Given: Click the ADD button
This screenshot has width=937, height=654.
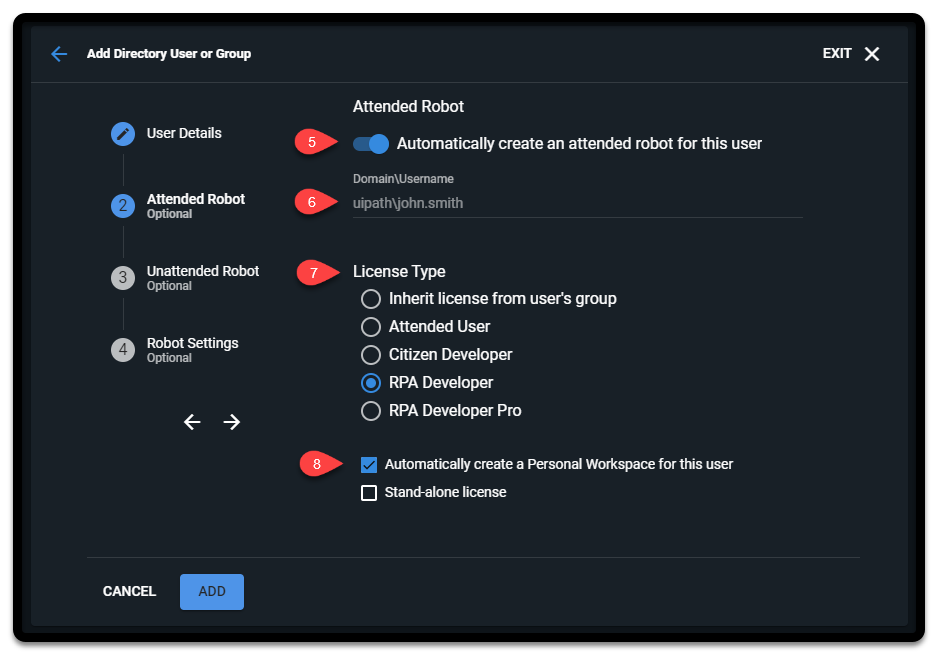Looking at the screenshot, I should (x=211, y=591).
